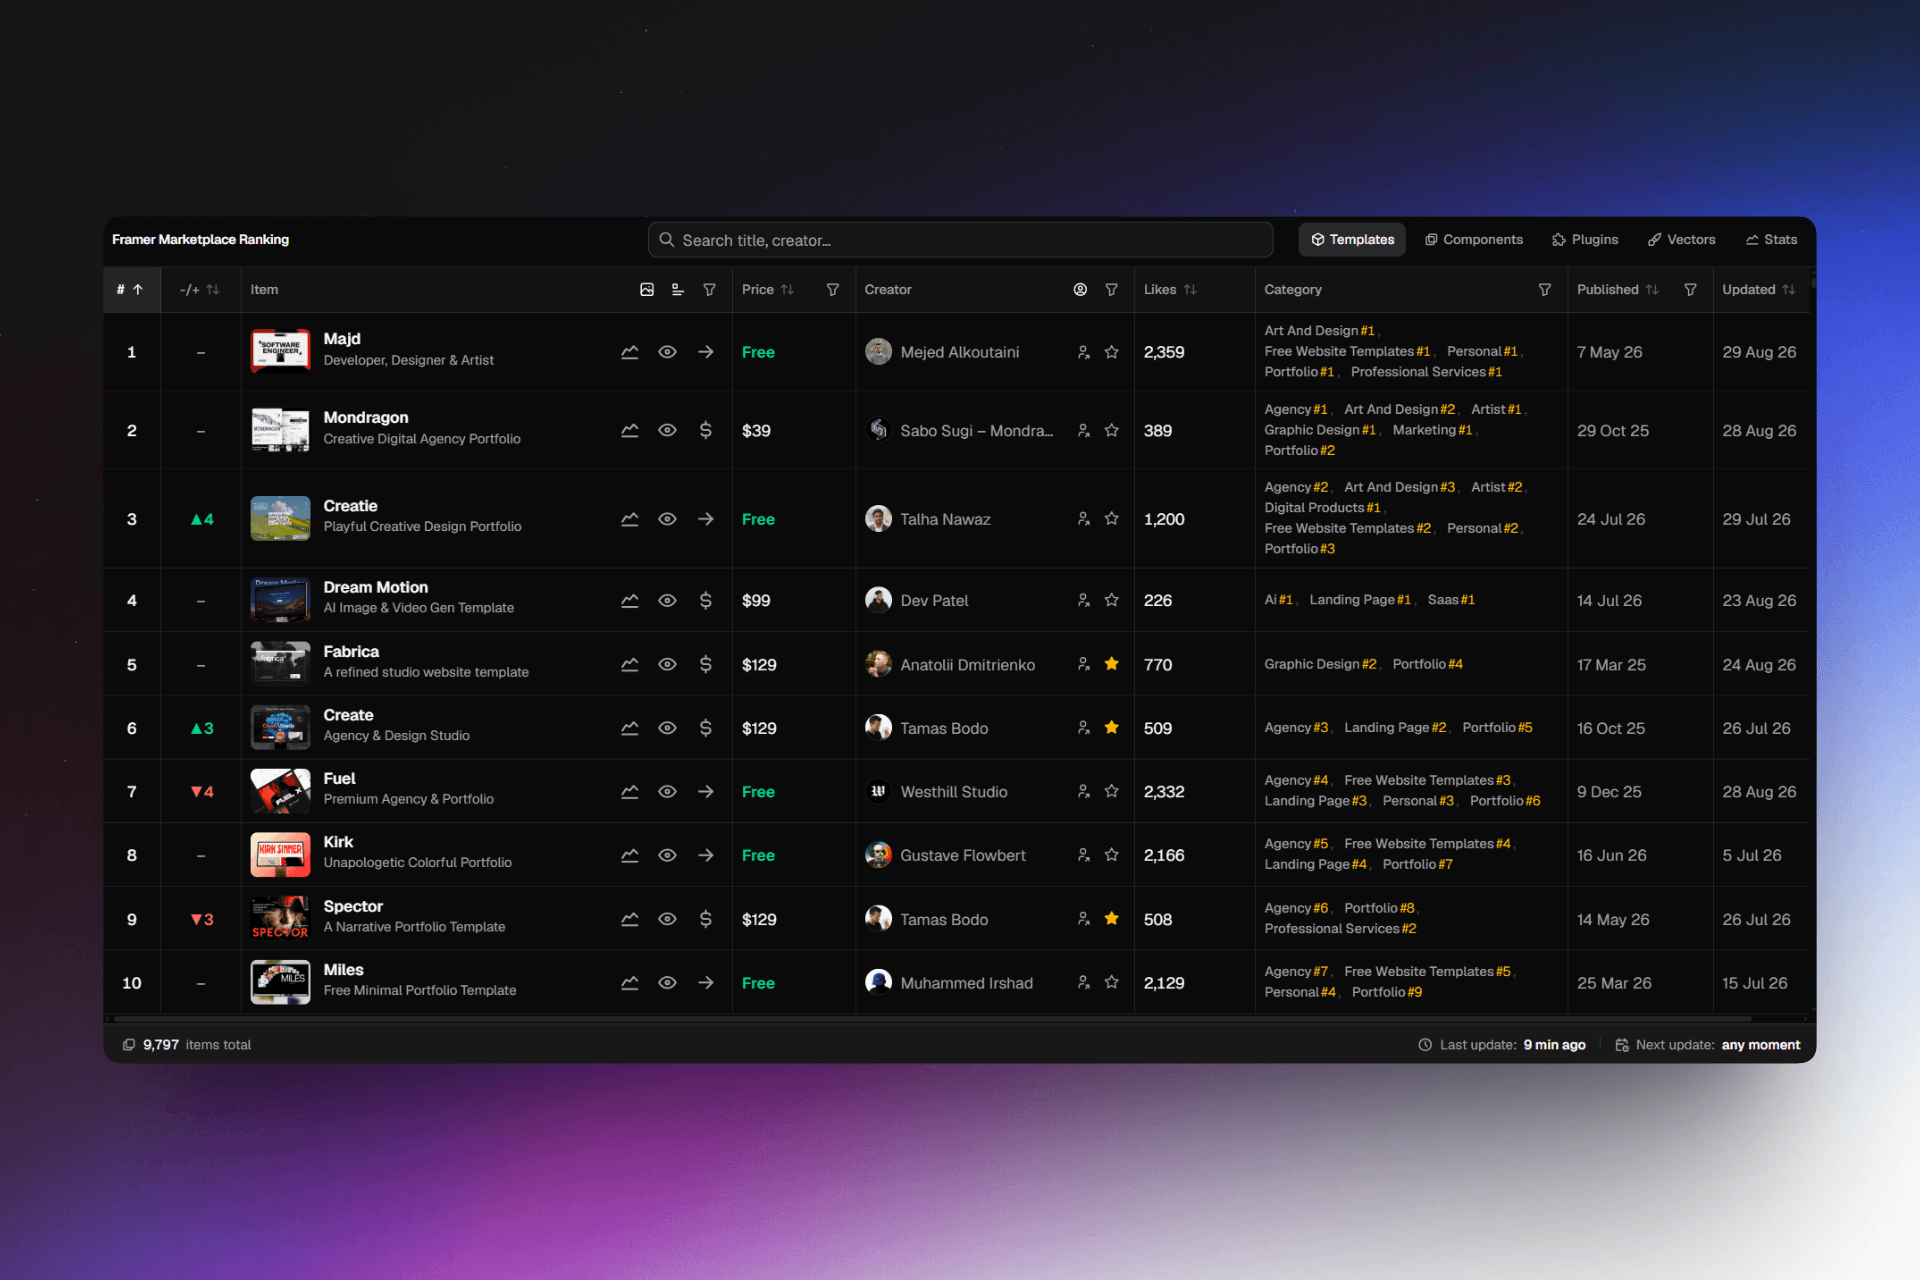Click the creator profile icon for Dev Patel
Screen dimensions: 1920x1280
[x=1083, y=600]
